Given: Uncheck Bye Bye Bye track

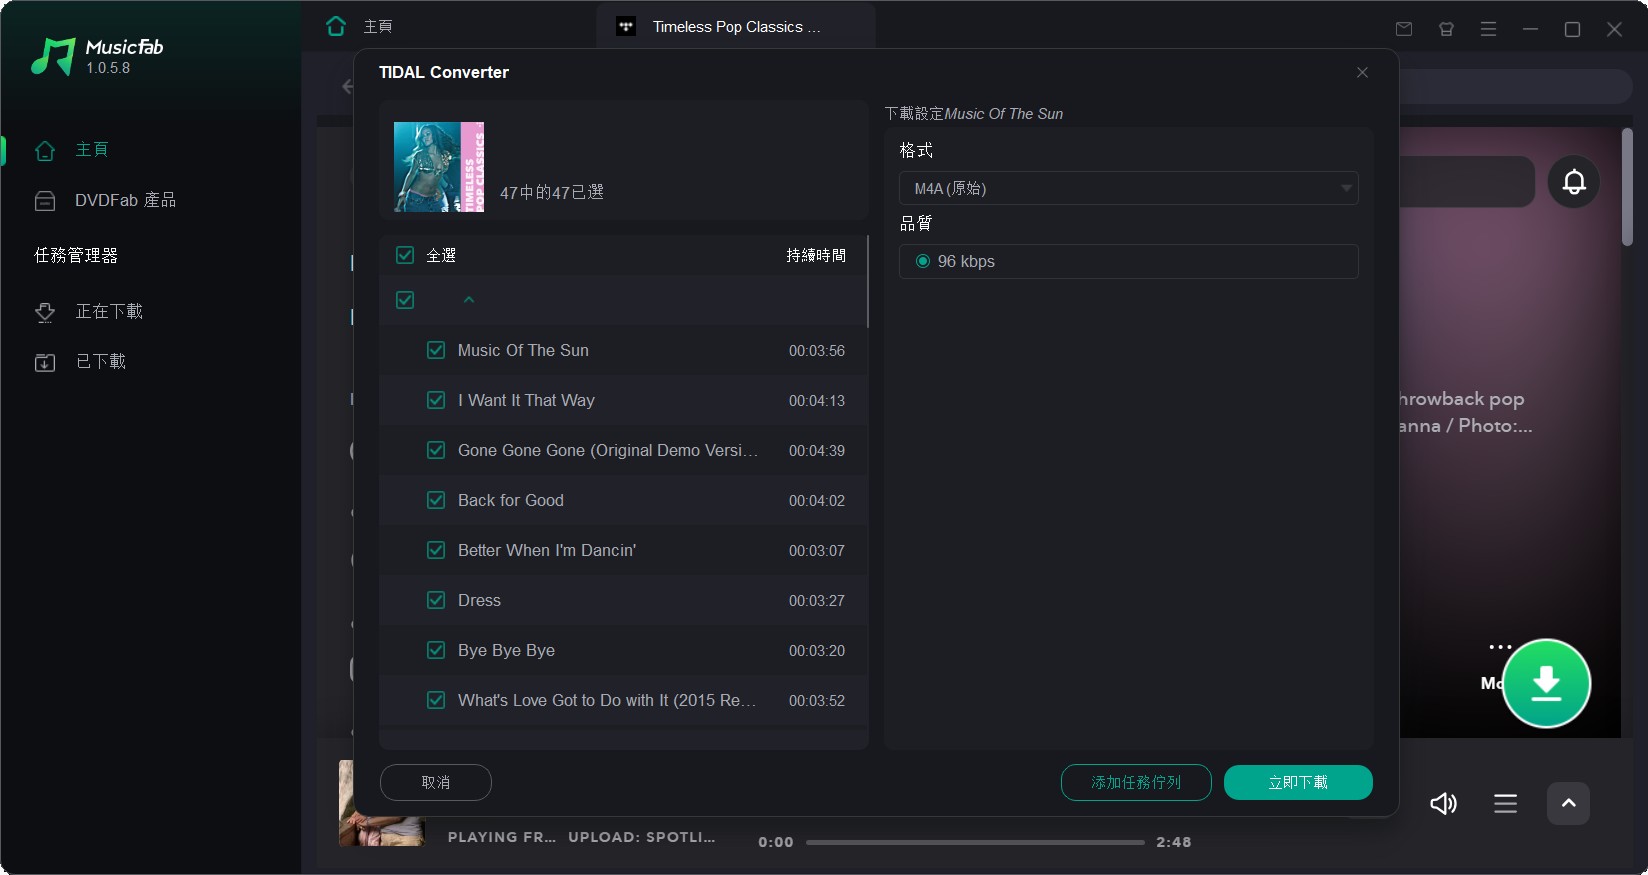Looking at the screenshot, I should pos(436,650).
